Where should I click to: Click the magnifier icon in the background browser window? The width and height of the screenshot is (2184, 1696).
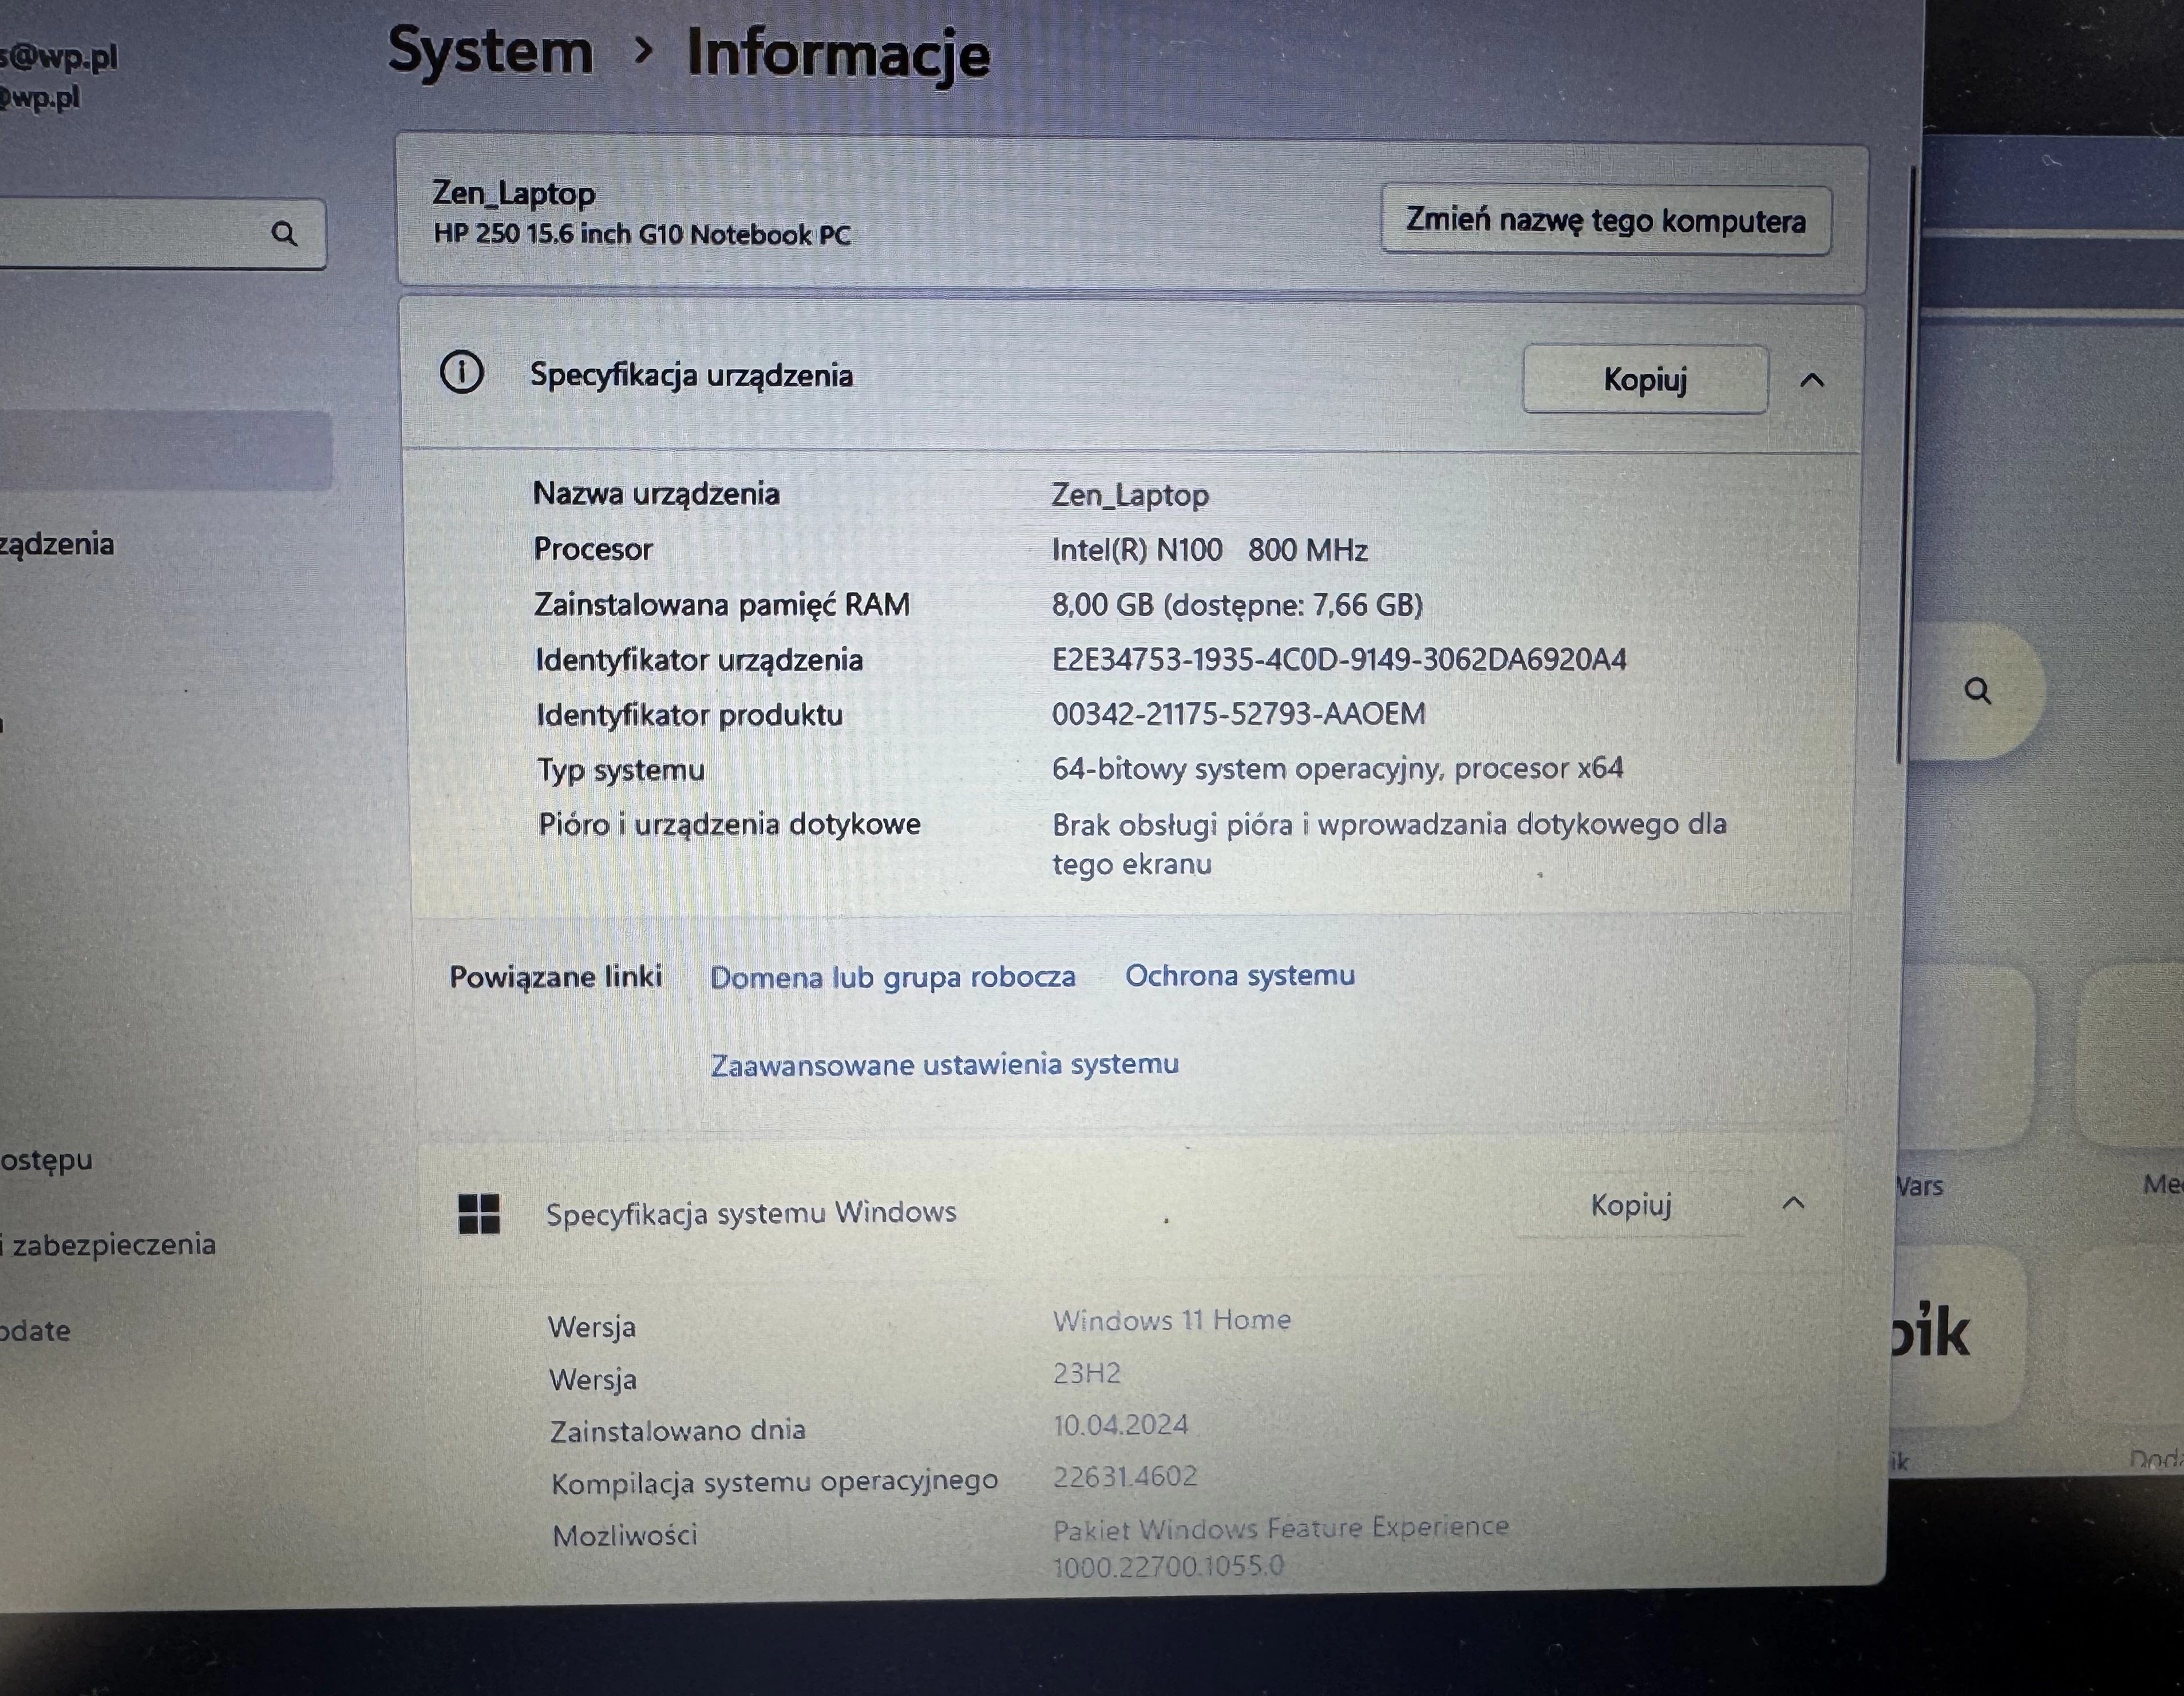pos(1977,691)
